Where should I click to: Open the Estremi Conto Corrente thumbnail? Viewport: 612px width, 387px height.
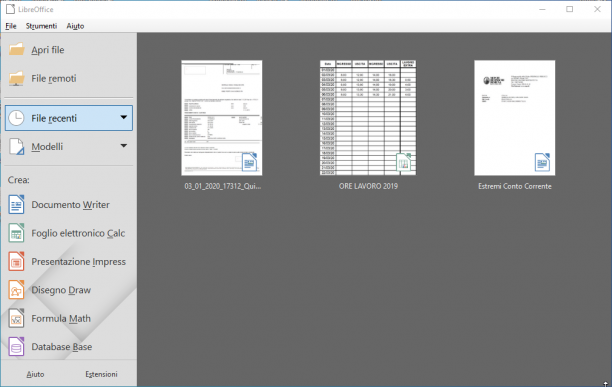coord(514,118)
